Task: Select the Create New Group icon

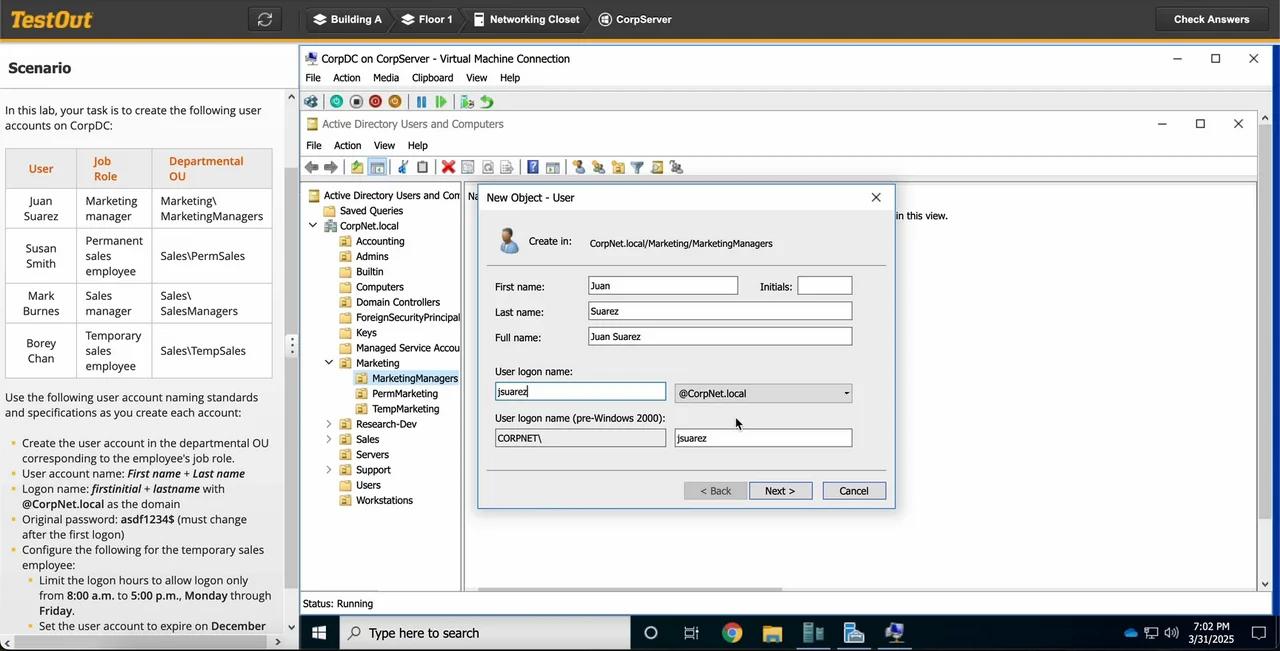Action: pos(598,167)
